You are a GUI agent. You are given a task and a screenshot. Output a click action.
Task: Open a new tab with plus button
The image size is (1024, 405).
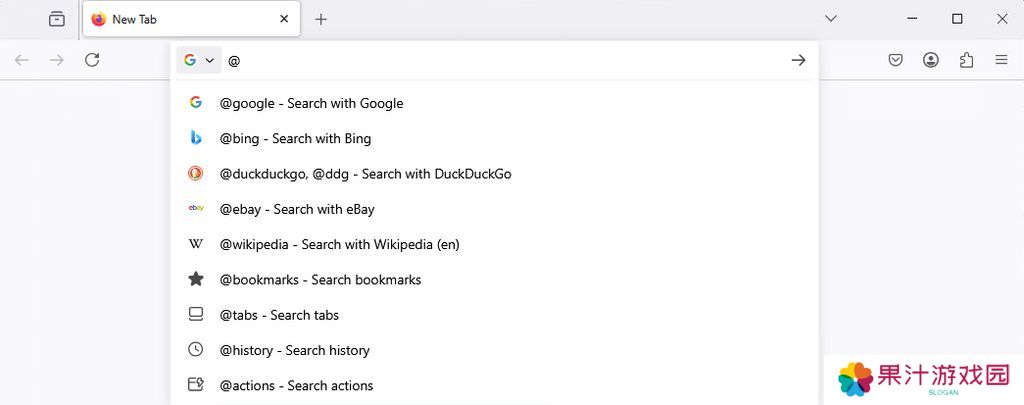tap(320, 20)
